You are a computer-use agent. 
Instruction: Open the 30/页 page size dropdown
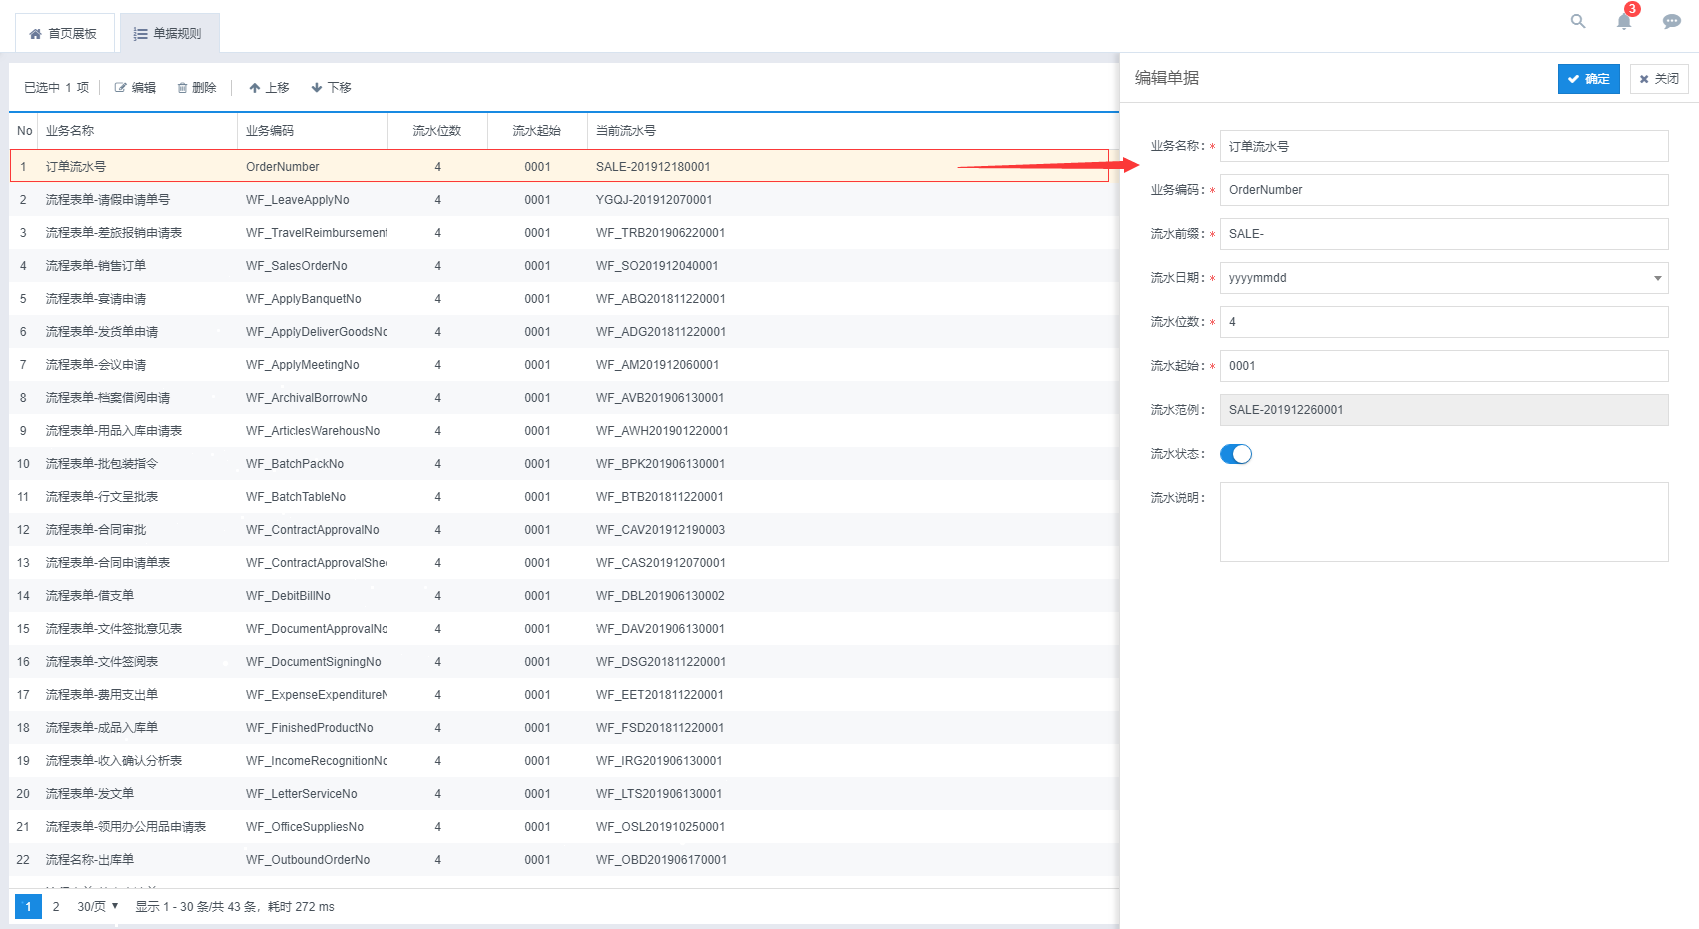click(x=98, y=907)
